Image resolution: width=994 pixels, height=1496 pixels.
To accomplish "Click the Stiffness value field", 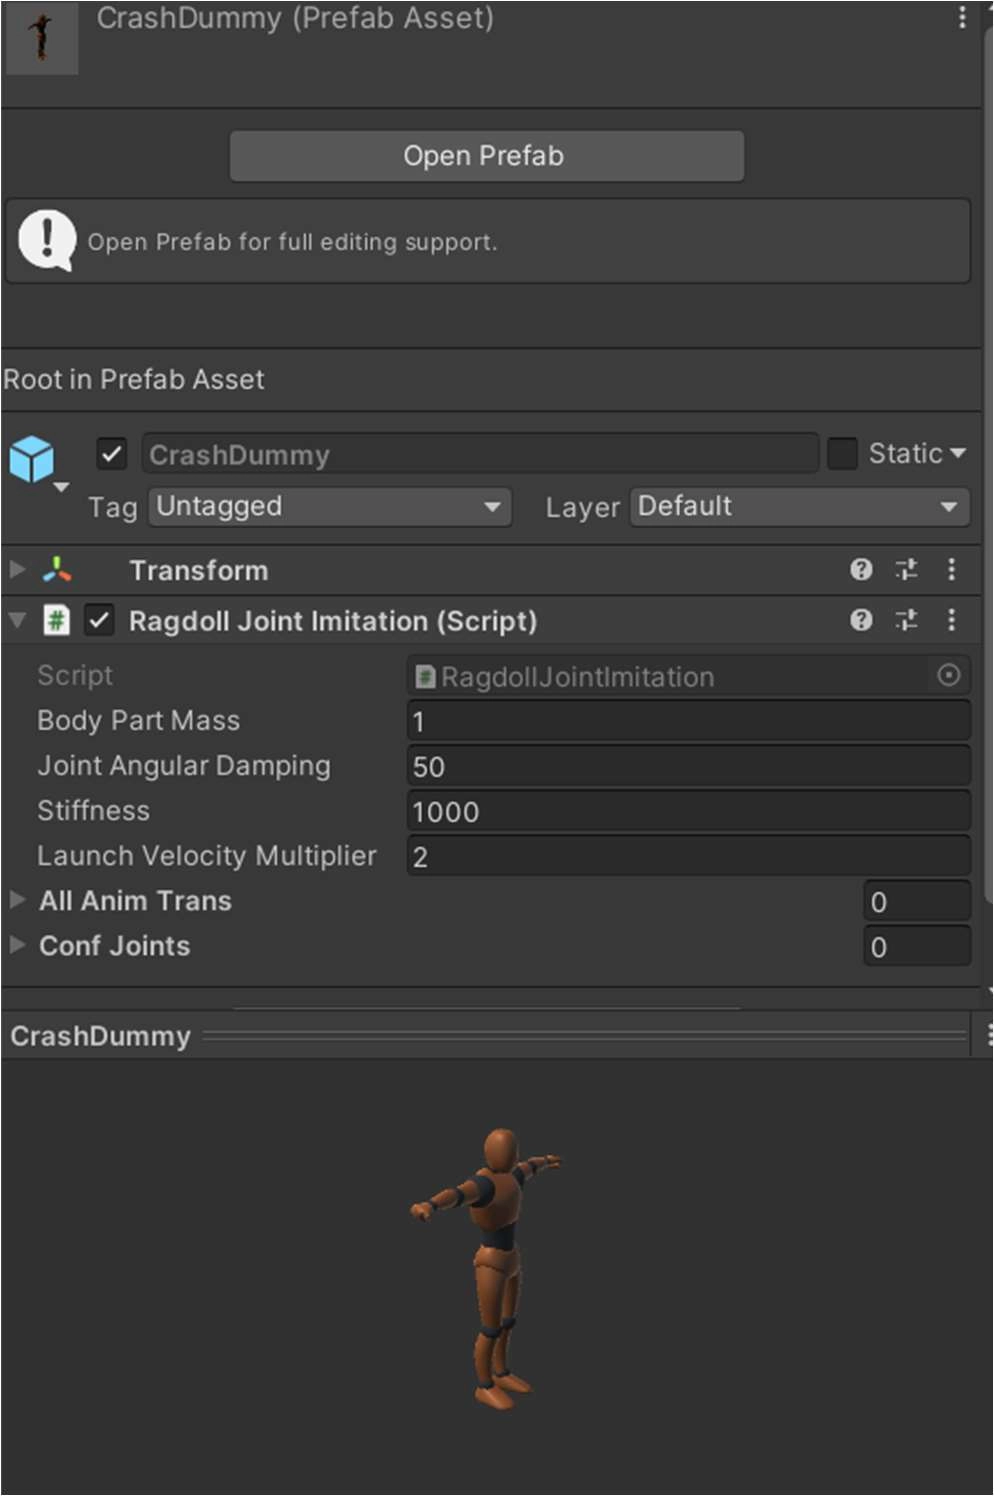I will click(689, 811).
